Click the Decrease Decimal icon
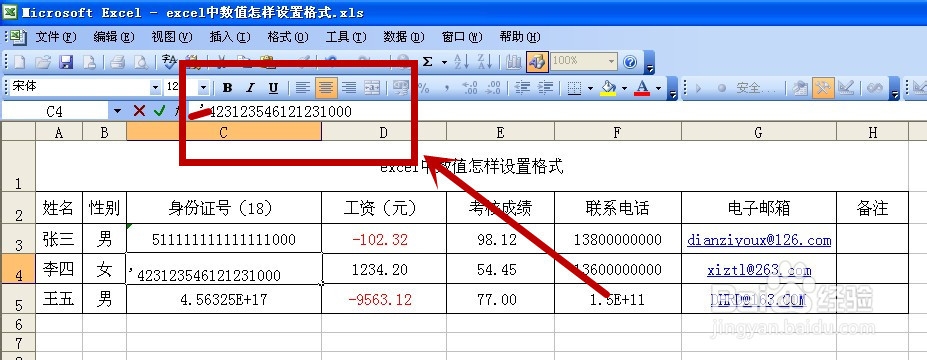Screen dimensions: 927x360 pos(493,88)
